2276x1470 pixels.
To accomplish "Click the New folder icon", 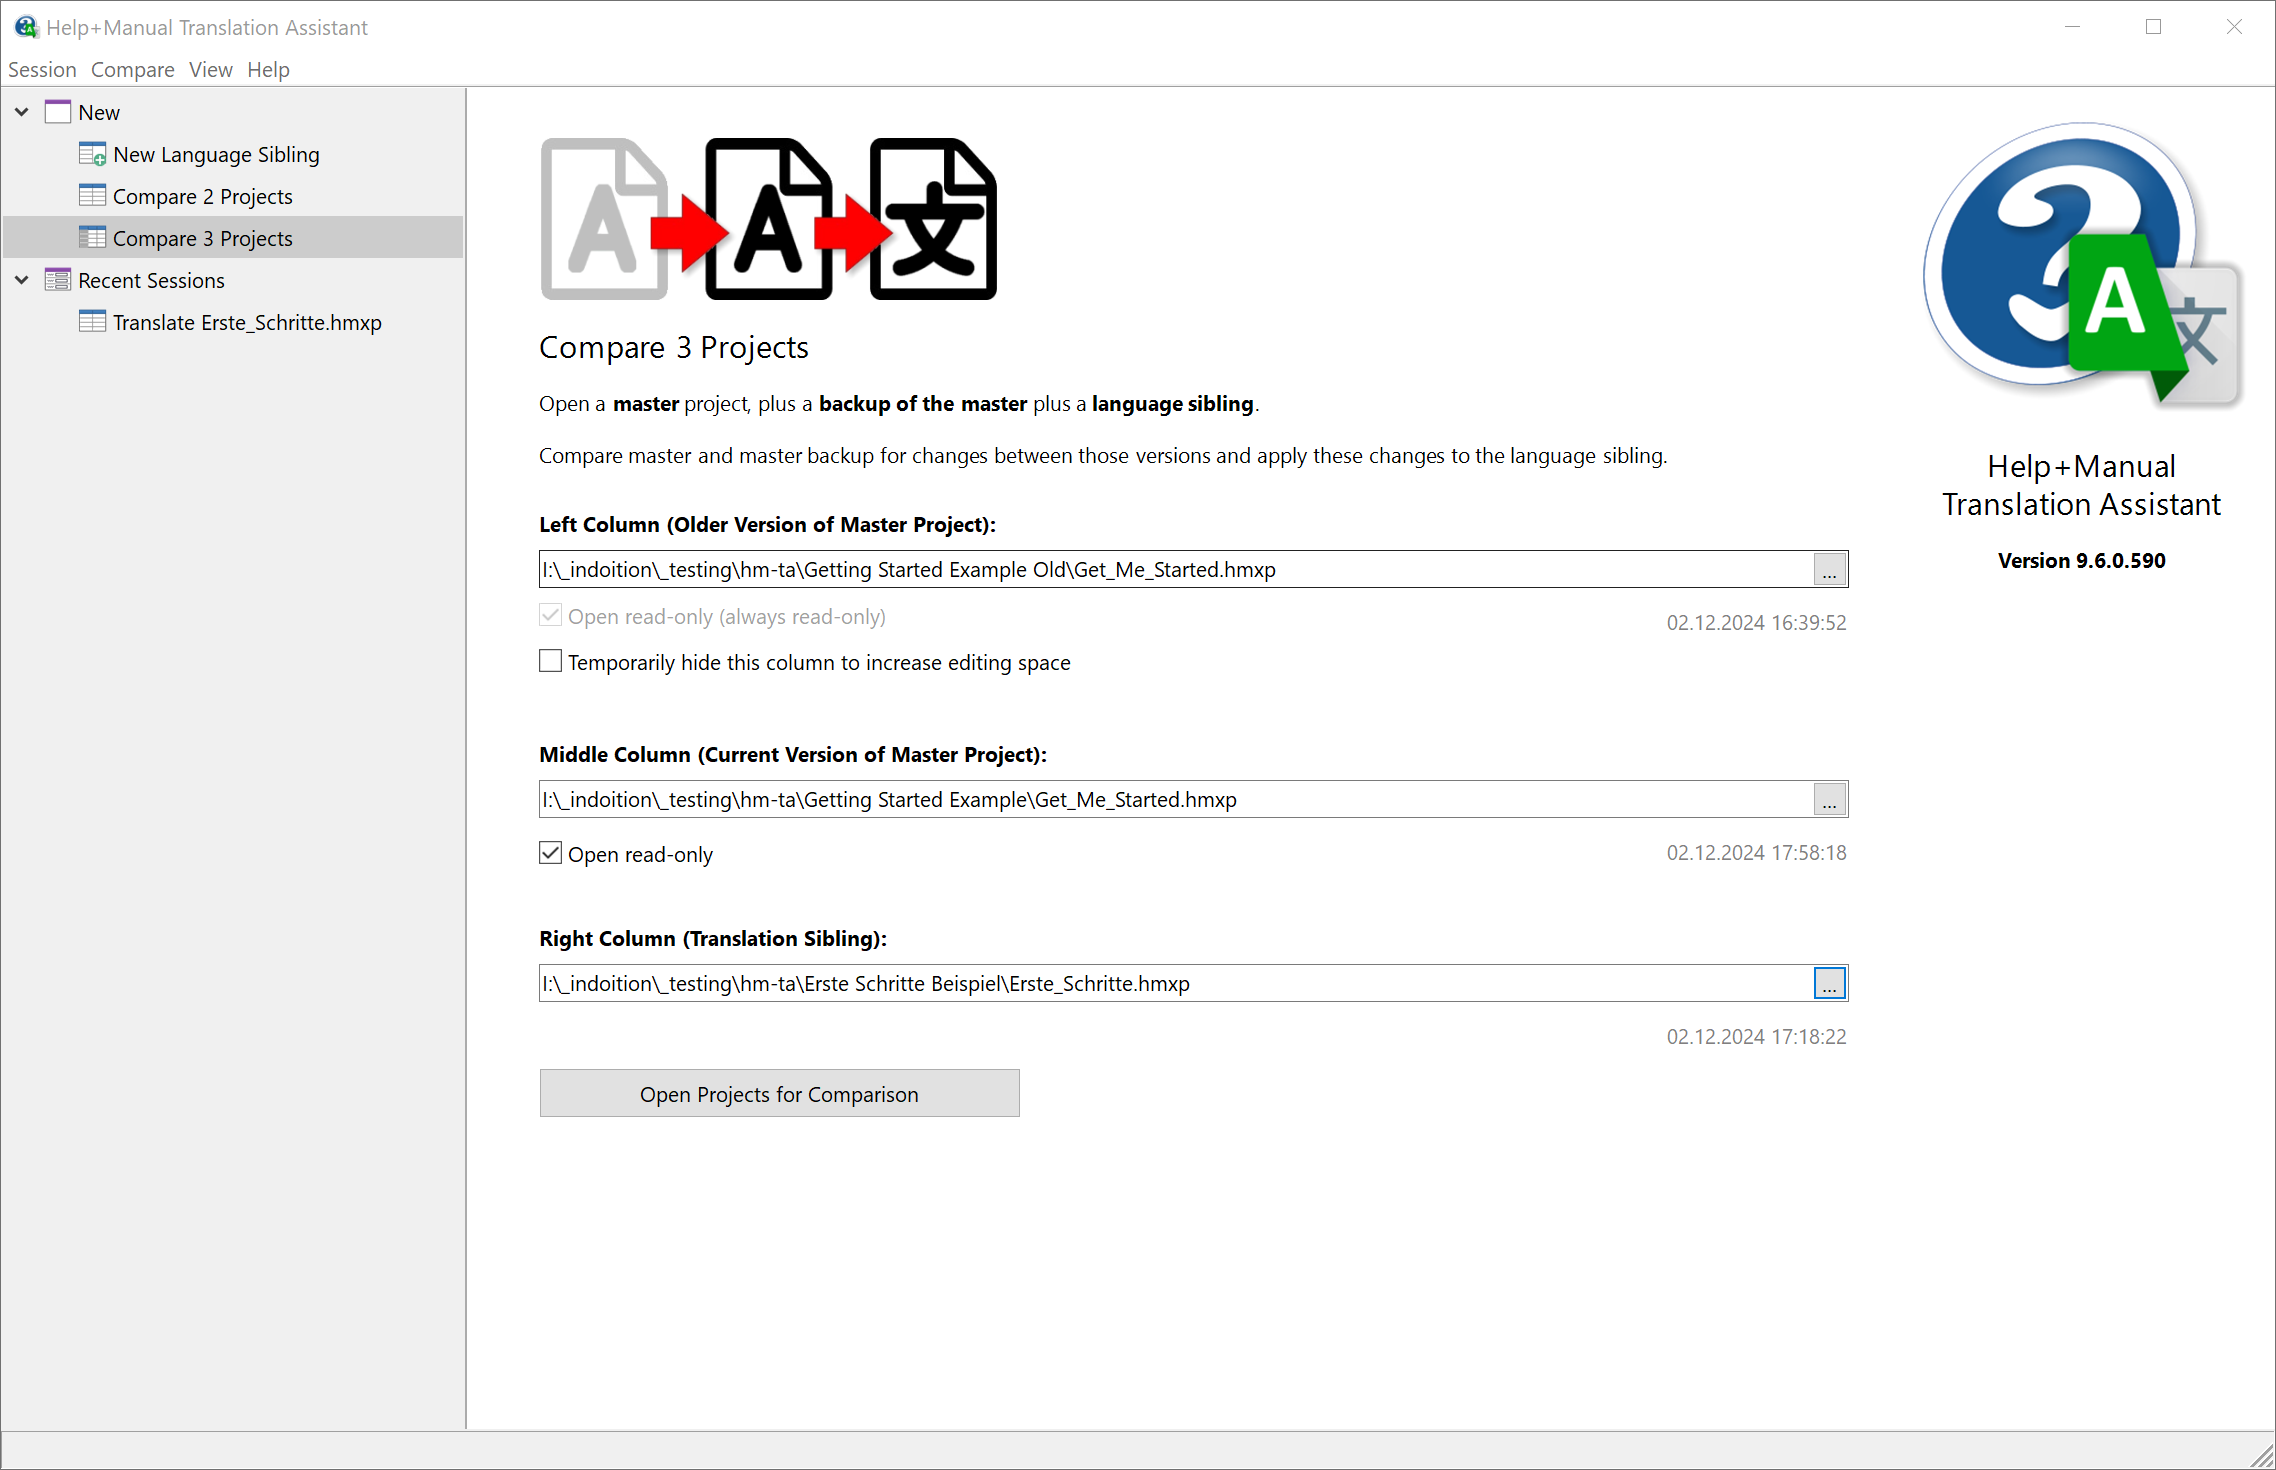I will (x=58, y=112).
